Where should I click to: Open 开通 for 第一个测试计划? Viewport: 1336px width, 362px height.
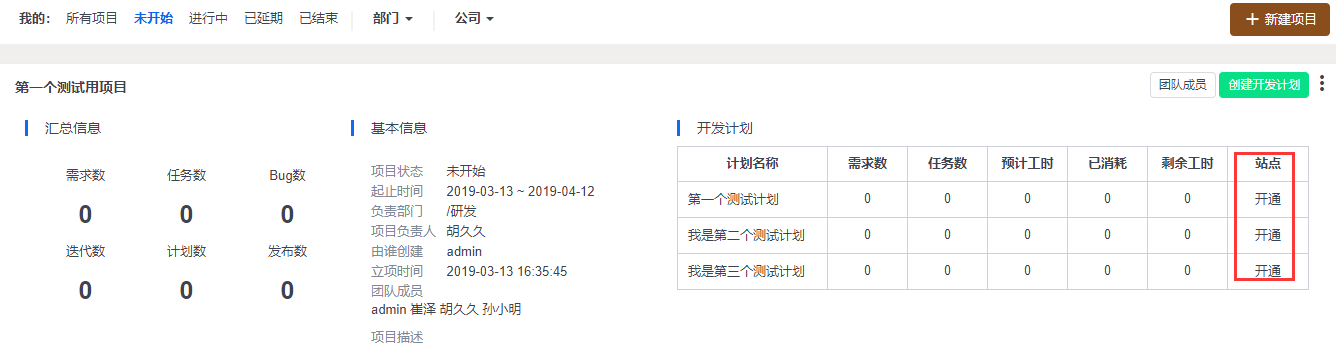[x=1267, y=199]
